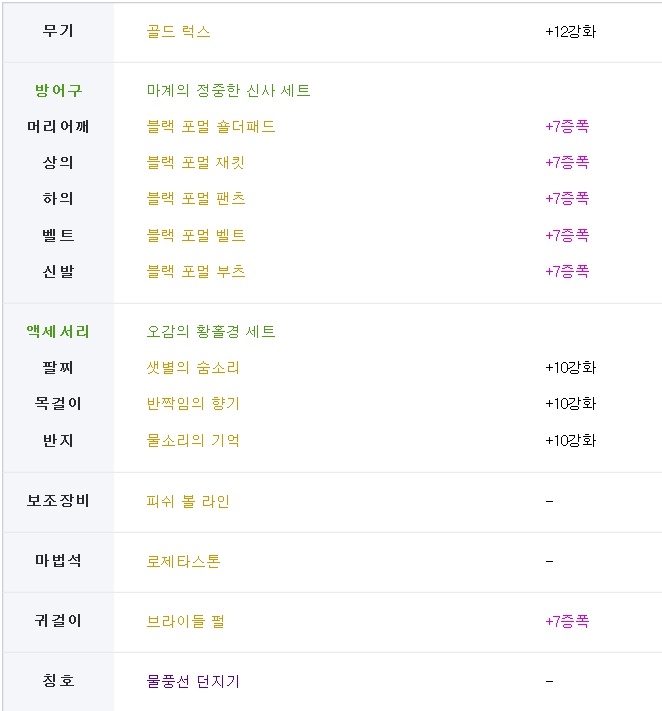Open the 로제타스톤 magic stone link

pyautogui.click(x=183, y=561)
